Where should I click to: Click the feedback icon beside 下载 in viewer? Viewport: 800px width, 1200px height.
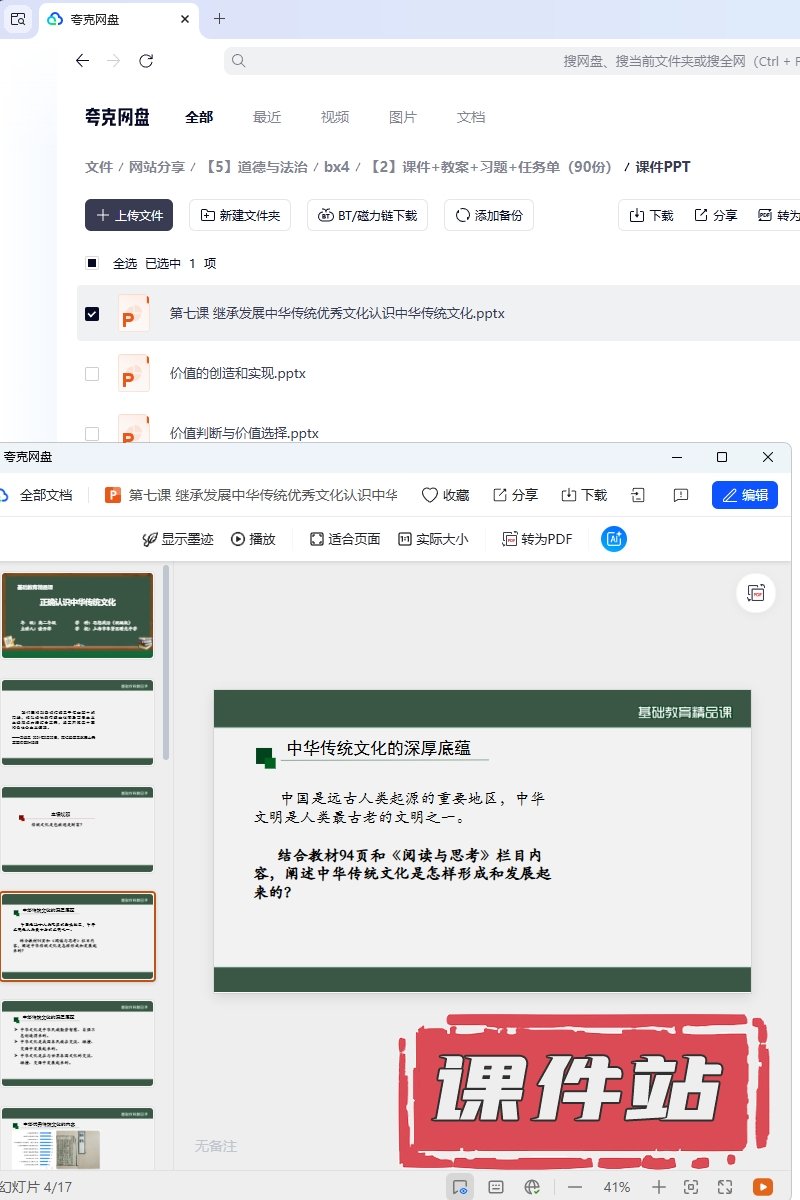[681, 495]
